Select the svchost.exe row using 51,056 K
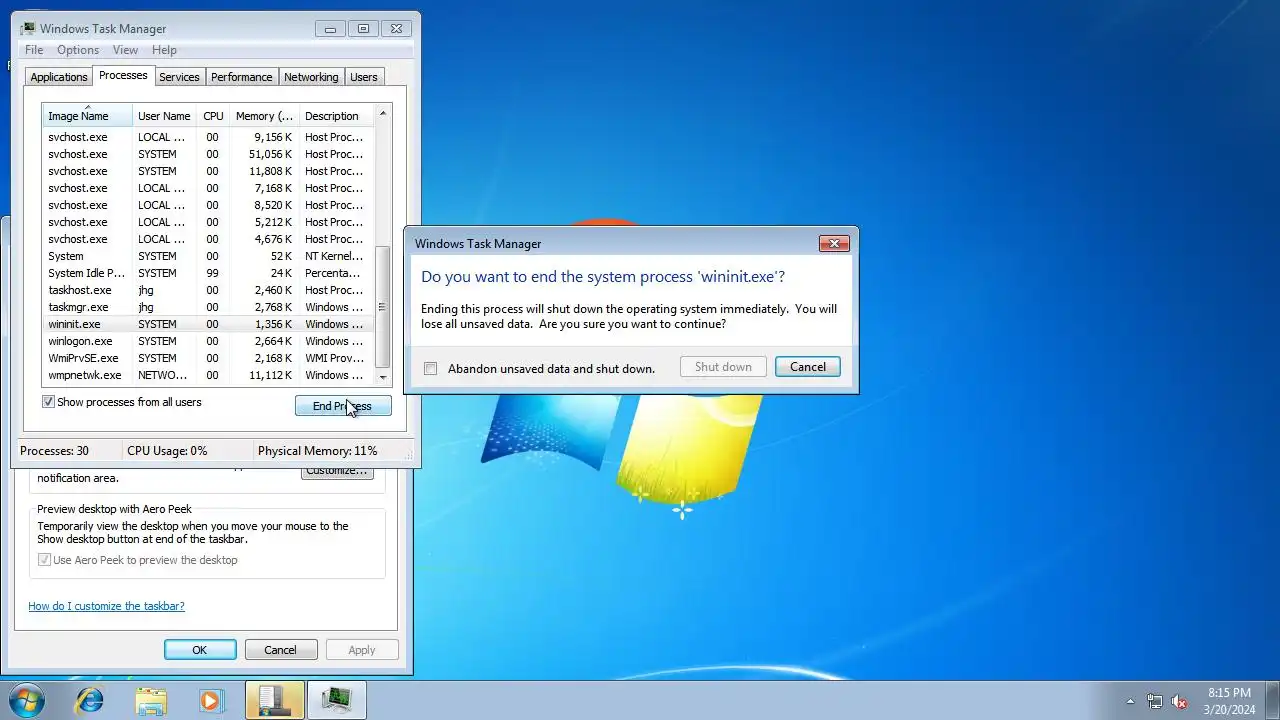This screenshot has width=1280, height=720. pos(208,154)
